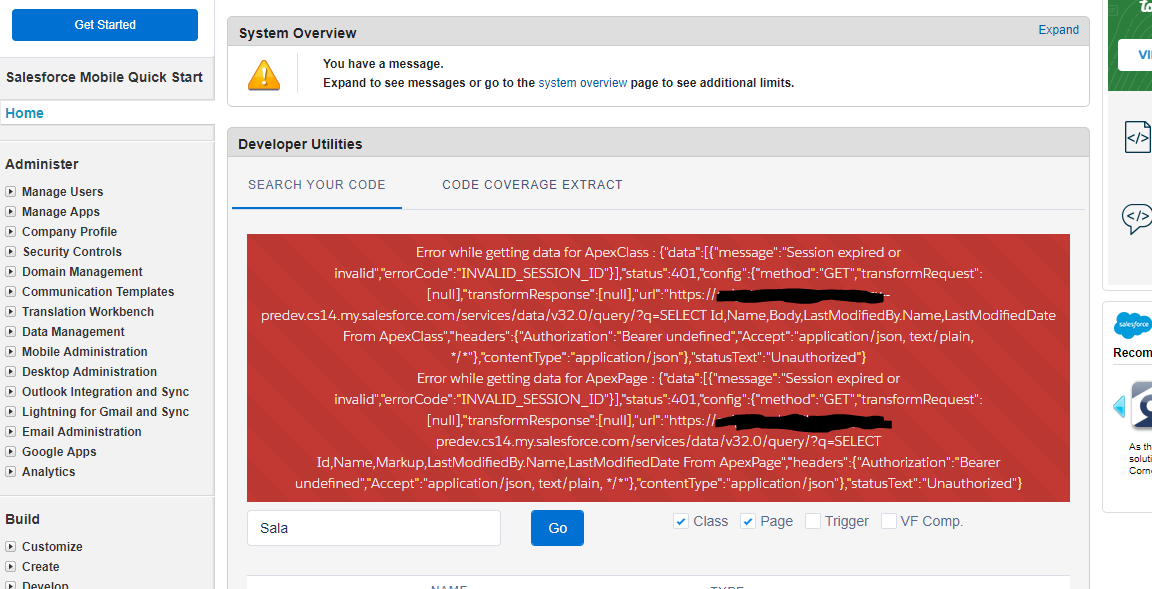
Task: Enable the VF Comp. checkbox
Action: tap(888, 521)
